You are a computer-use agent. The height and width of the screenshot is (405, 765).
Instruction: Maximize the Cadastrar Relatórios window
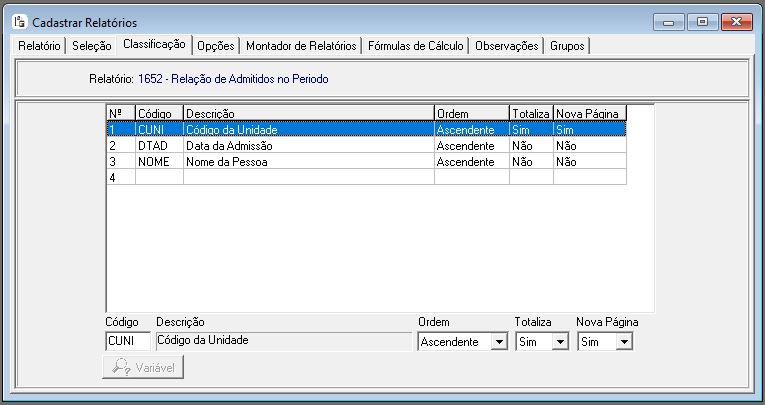click(x=703, y=21)
